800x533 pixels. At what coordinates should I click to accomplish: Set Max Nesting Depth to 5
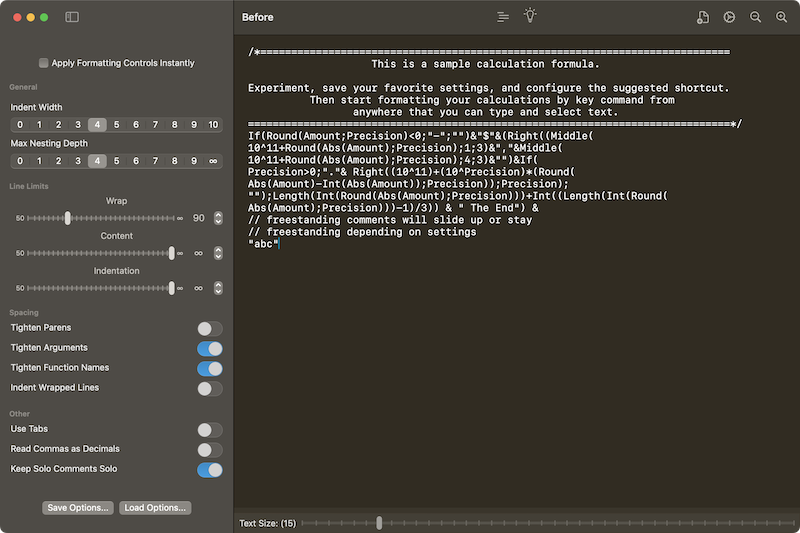116,161
